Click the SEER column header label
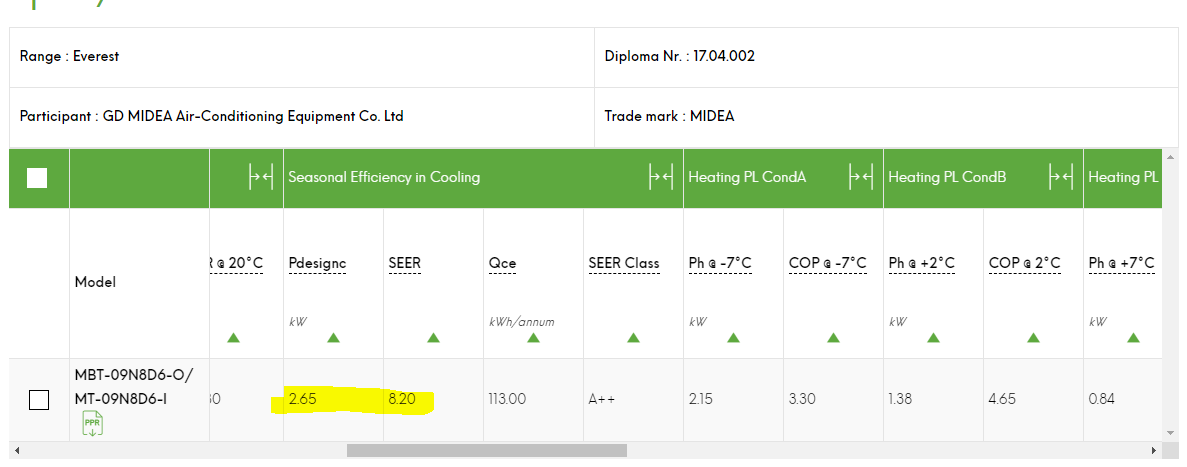This screenshot has height=467, width=1187. pyautogui.click(x=405, y=263)
